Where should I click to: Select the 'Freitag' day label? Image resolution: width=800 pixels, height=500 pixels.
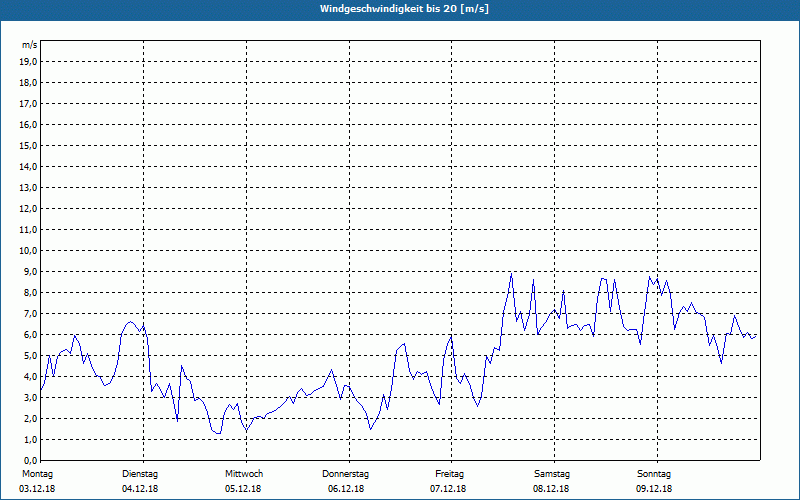tap(449, 474)
